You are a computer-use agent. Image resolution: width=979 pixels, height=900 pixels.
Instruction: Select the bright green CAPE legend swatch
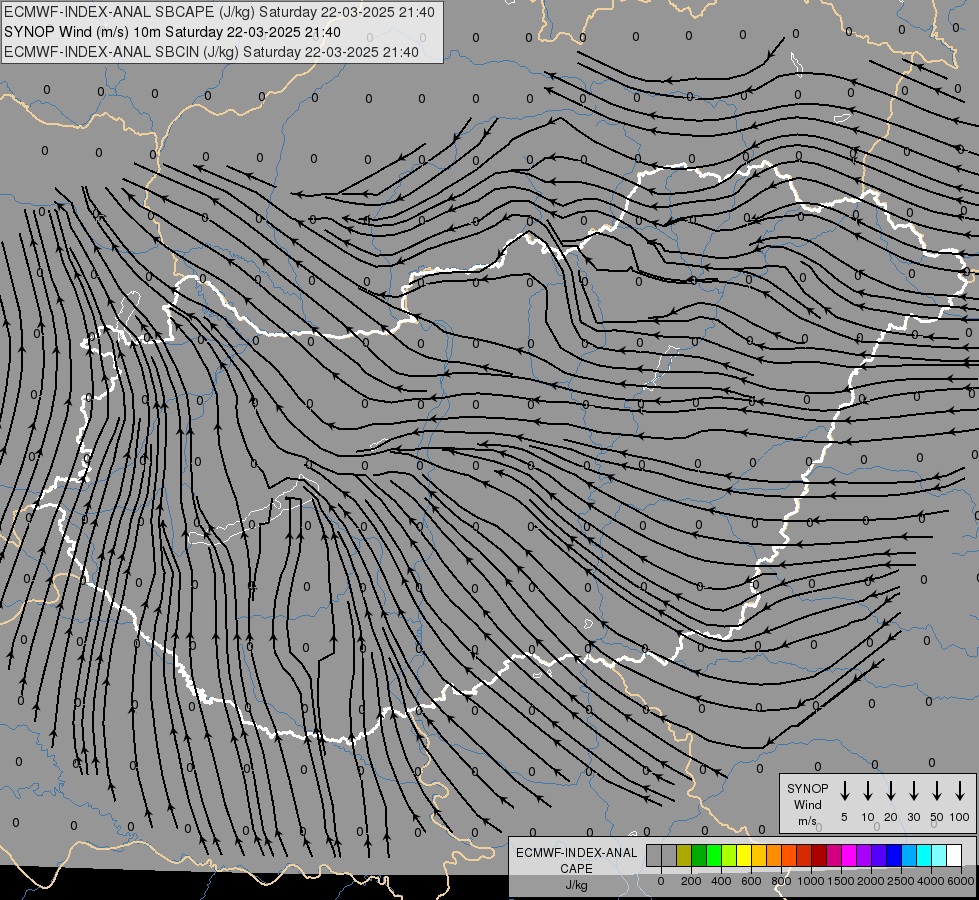coord(714,856)
